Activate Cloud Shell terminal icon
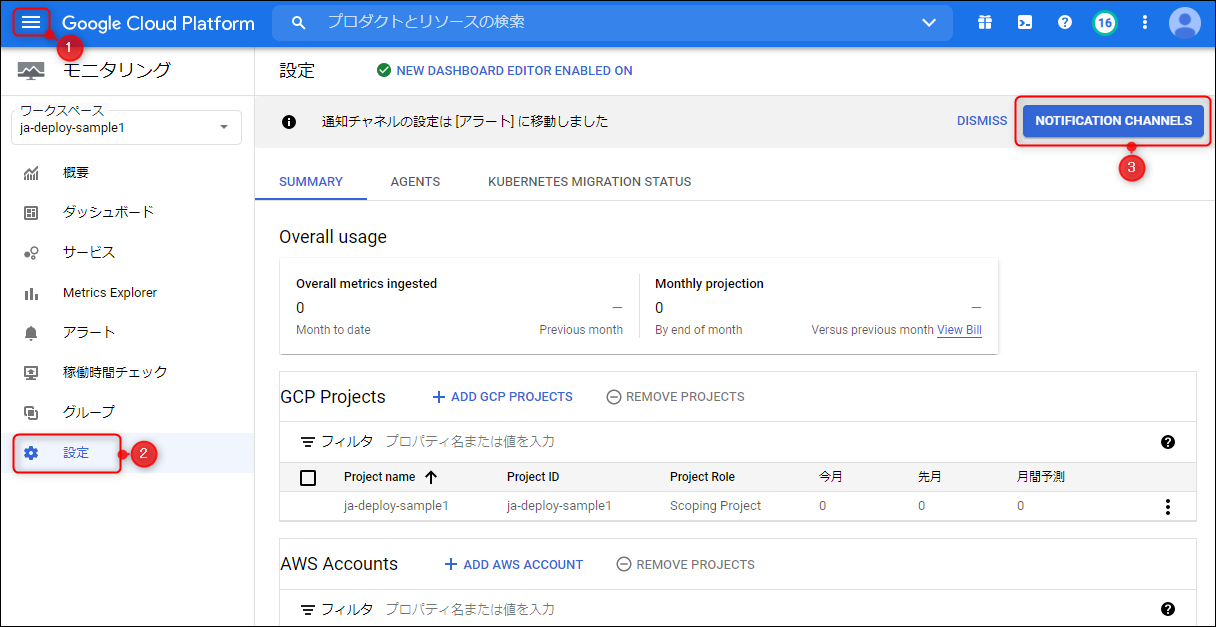1216x627 pixels. pos(1025,22)
